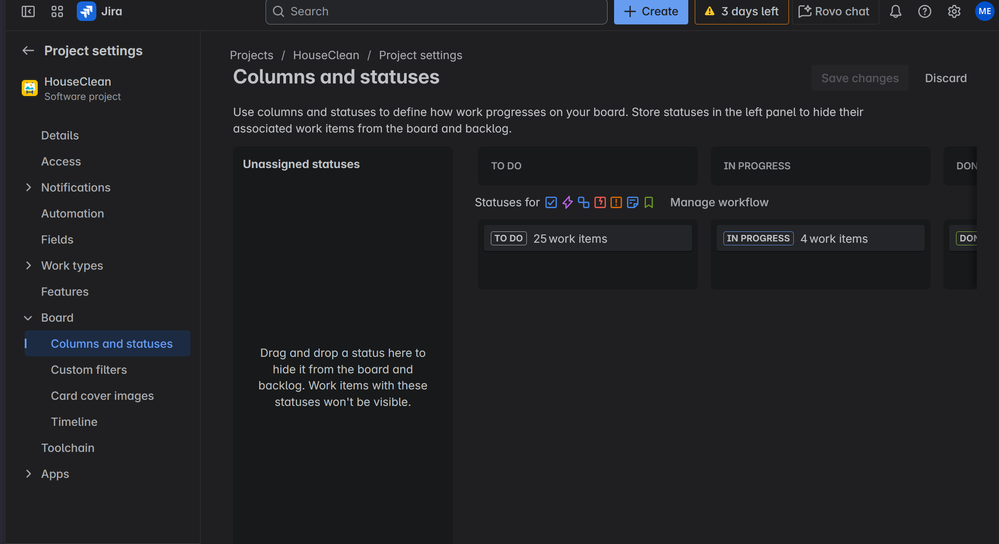This screenshot has height=544, width=999.
Task: Select the IN PROGRESS column header
Action: pyautogui.click(x=820, y=166)
